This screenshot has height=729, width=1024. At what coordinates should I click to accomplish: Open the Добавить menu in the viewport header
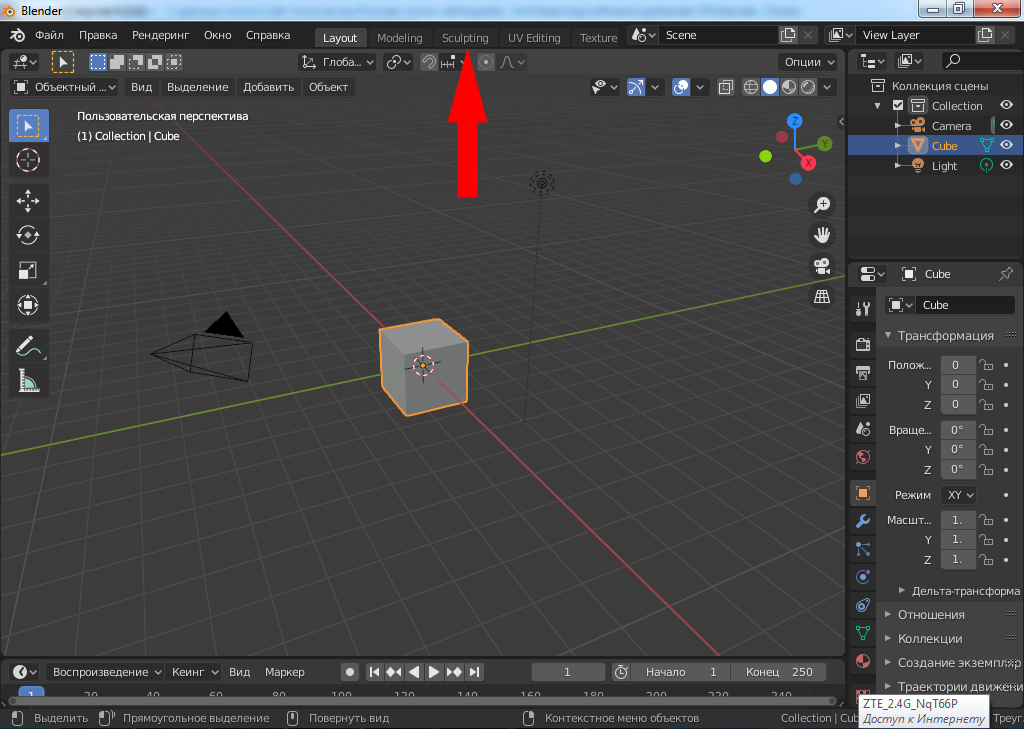click(x=268, y=87)
